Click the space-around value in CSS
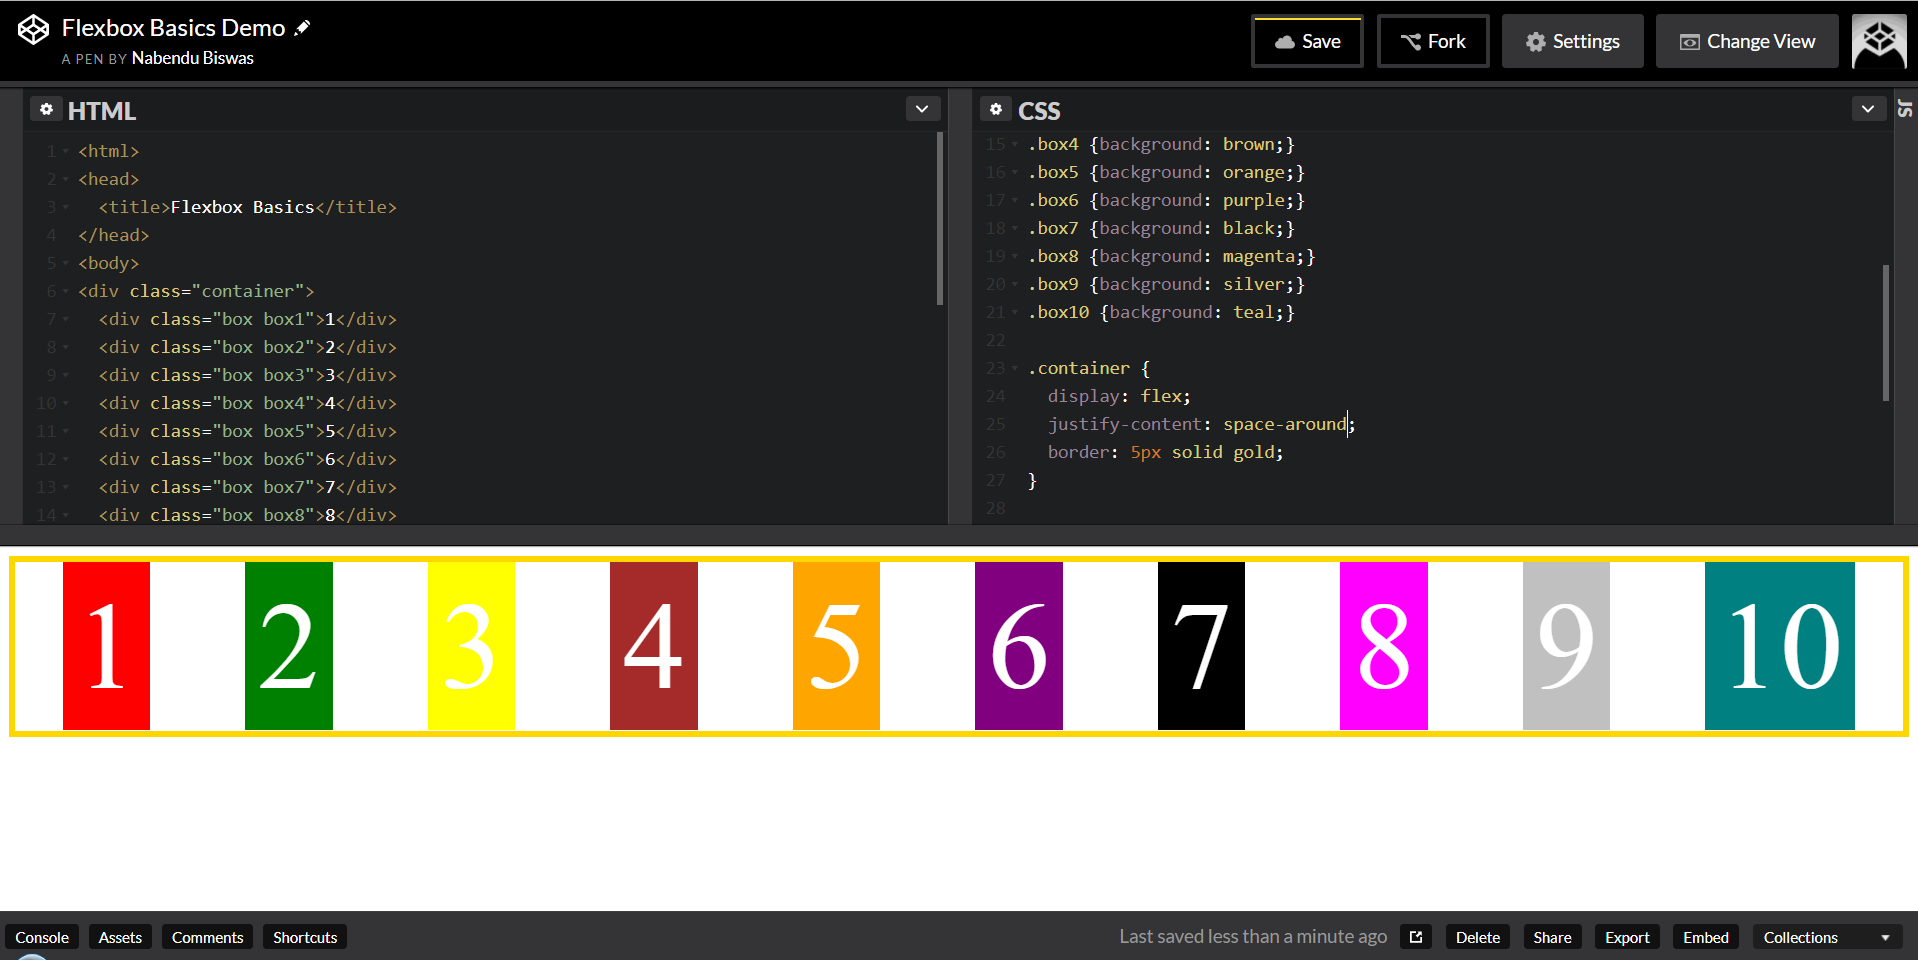 (1285, 424)
